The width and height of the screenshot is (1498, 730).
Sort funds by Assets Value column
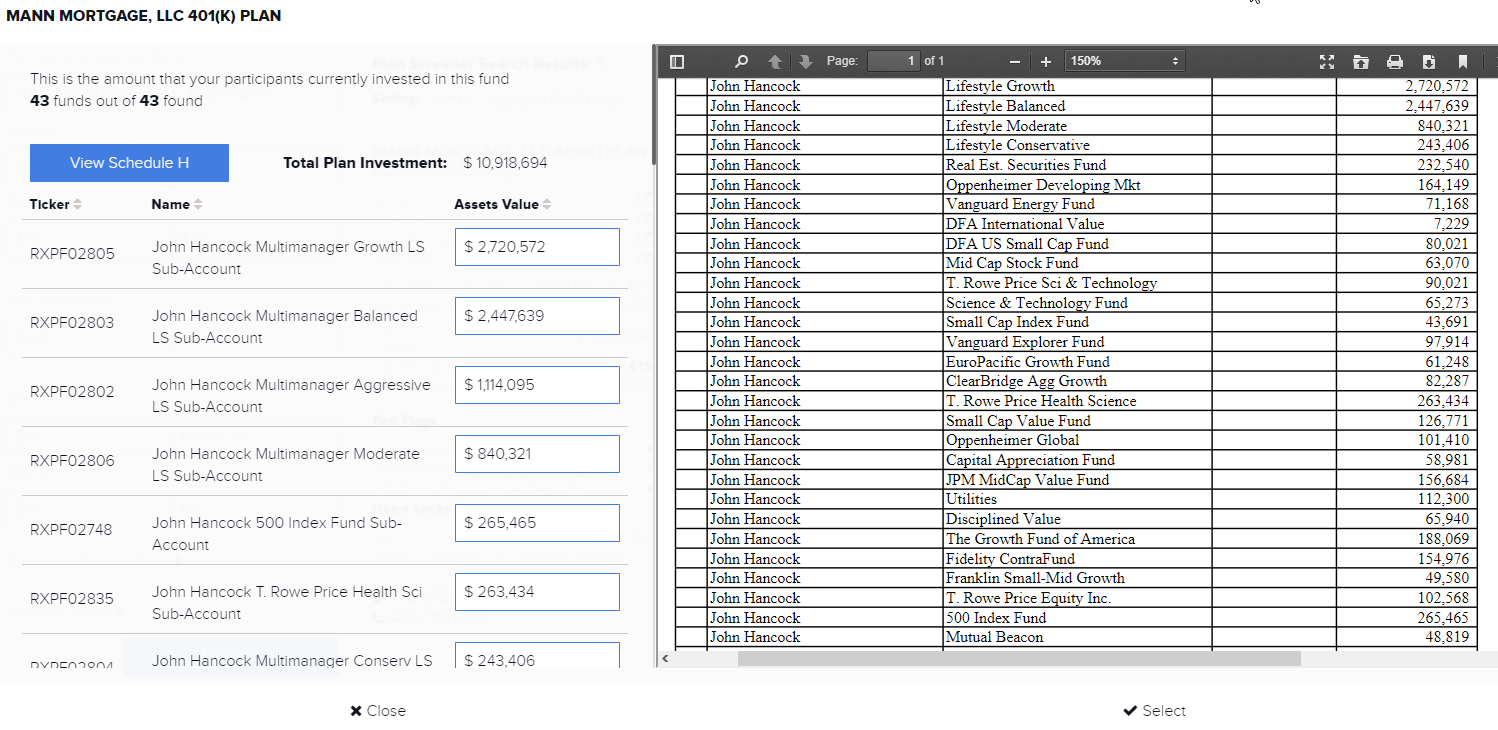pos(503,204)
